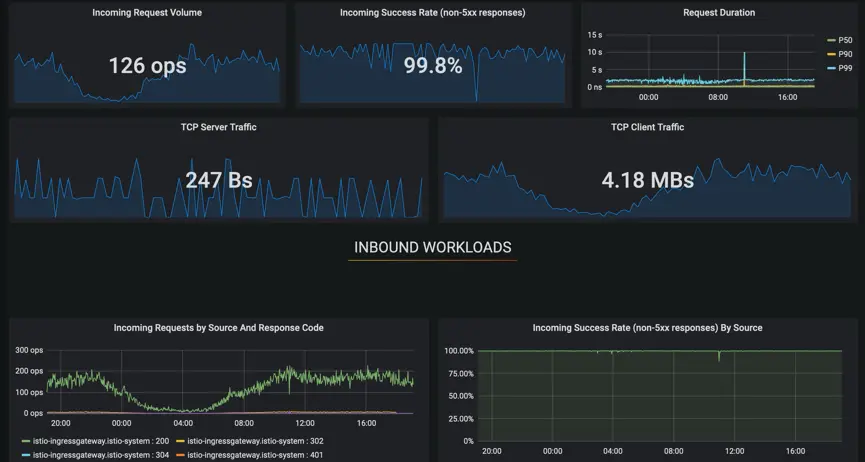Click the deep dip in the Incoming Success Rate sparkline

(477, 77)
